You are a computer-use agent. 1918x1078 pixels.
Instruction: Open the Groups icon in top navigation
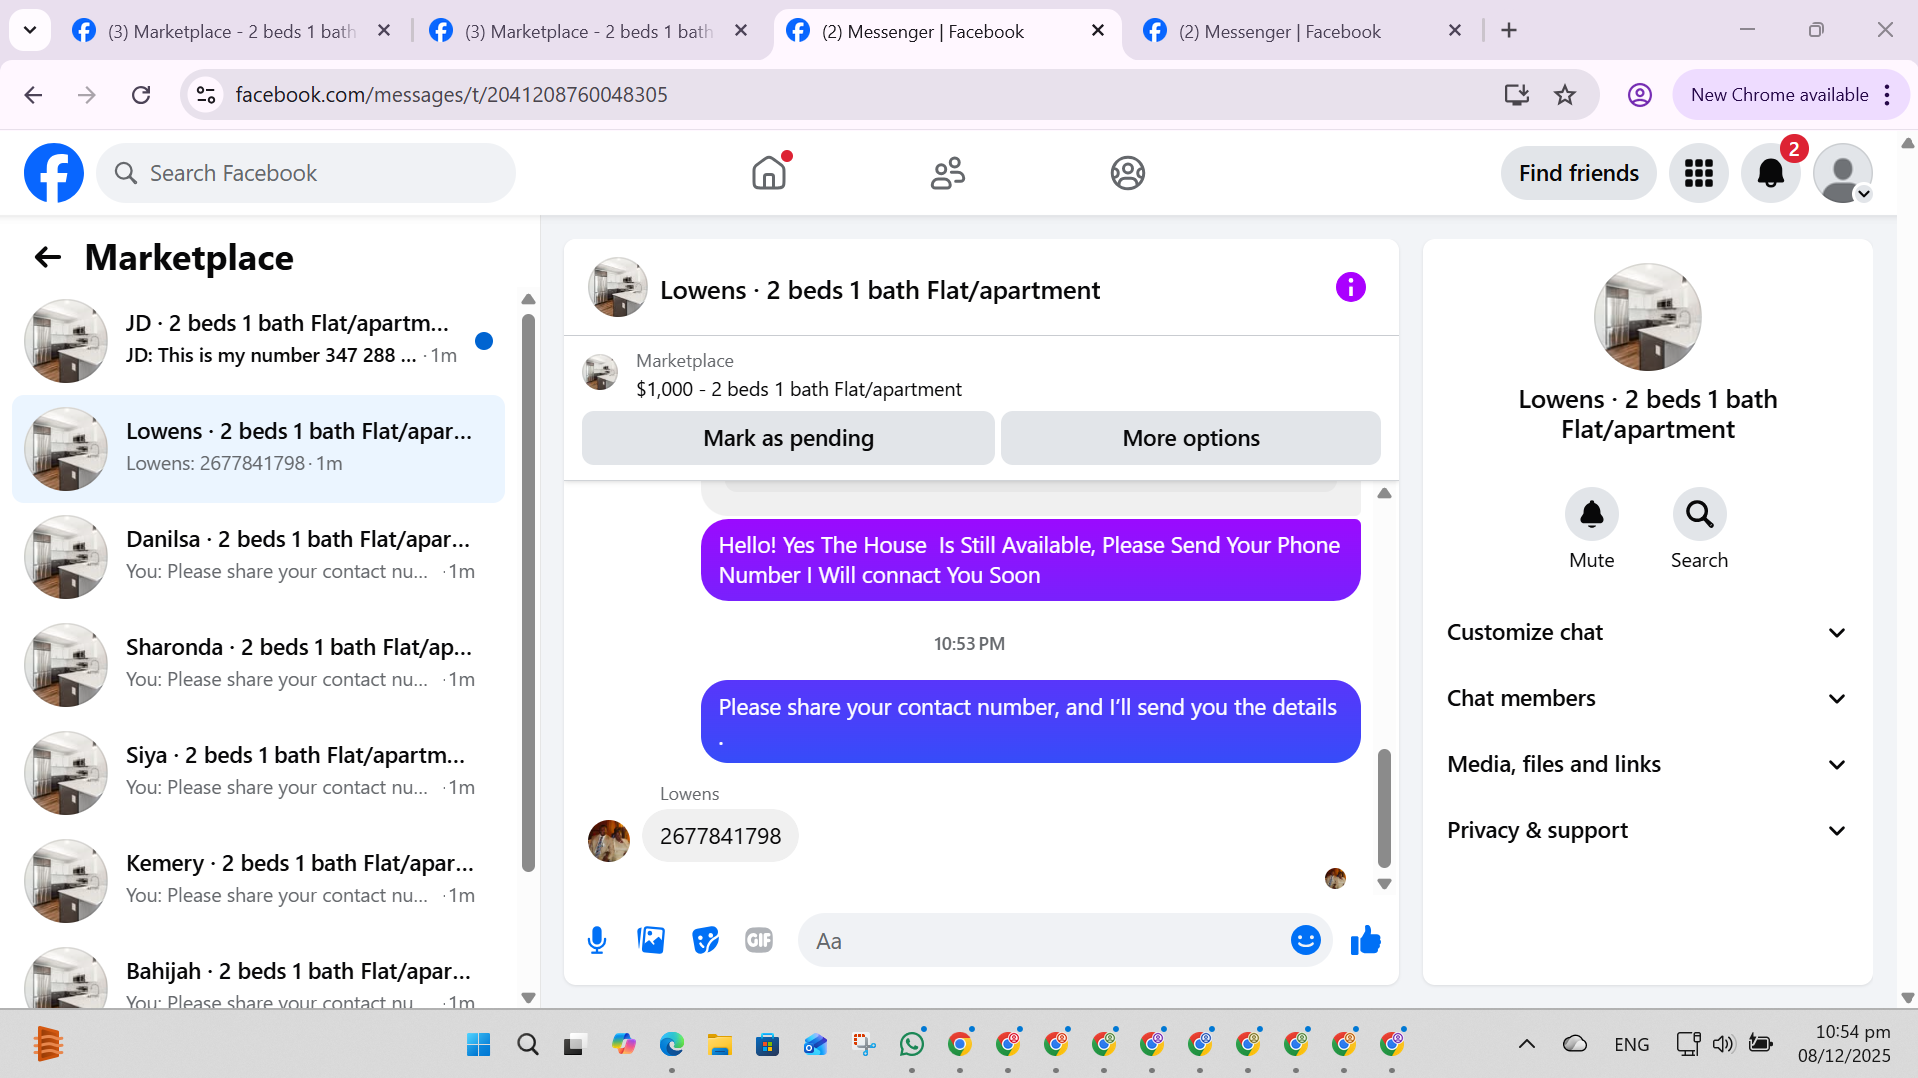(x=1127, y=173)
